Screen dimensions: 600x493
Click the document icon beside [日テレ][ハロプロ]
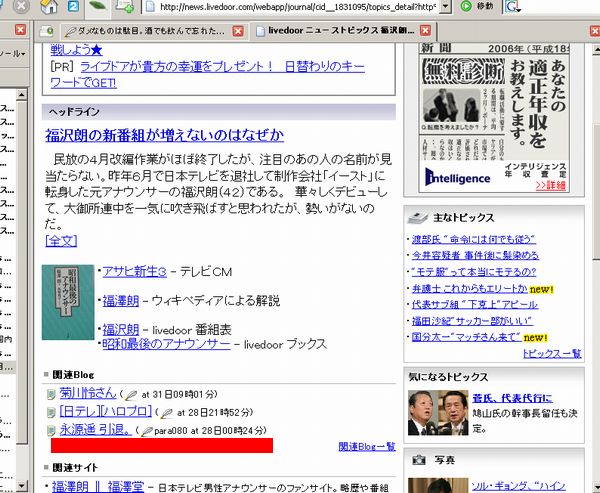51,413
